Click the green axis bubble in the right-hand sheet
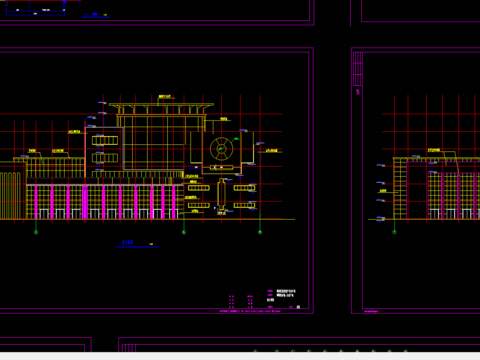Viewport: 480px width, 360px height. click(394, 232)
